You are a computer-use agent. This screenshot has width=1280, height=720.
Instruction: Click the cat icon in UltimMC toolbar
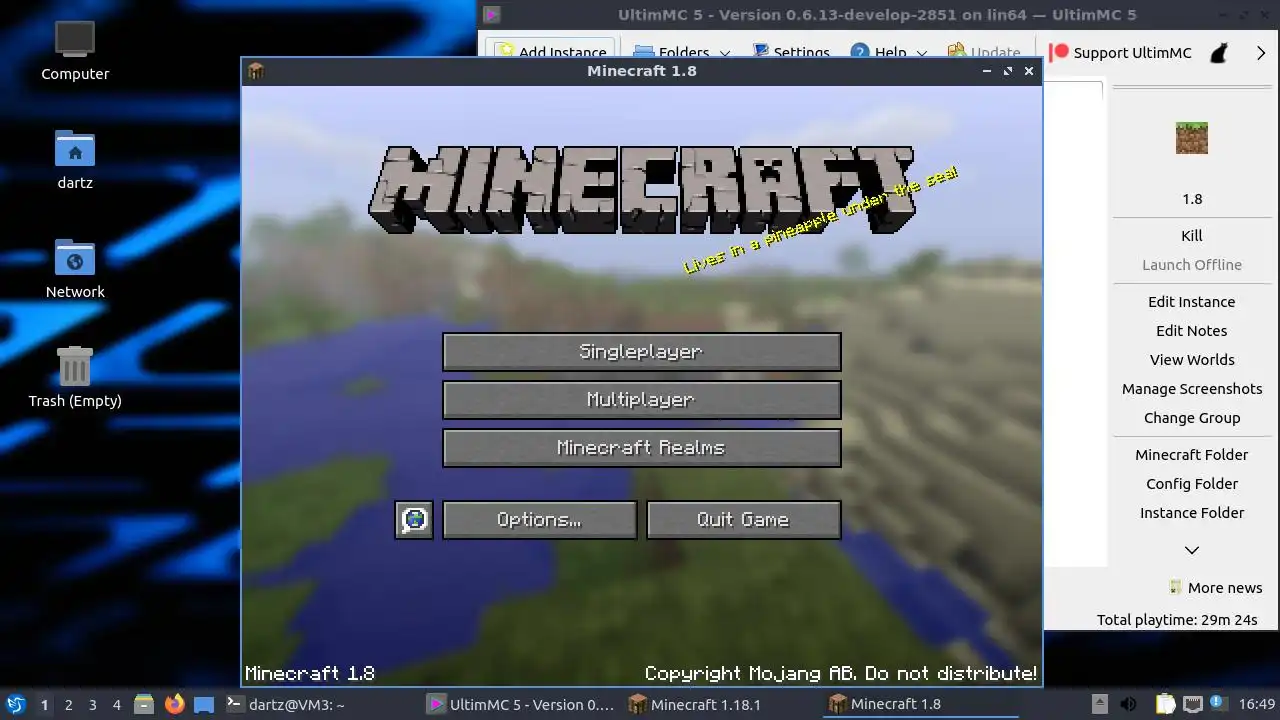pos(1219,53)
